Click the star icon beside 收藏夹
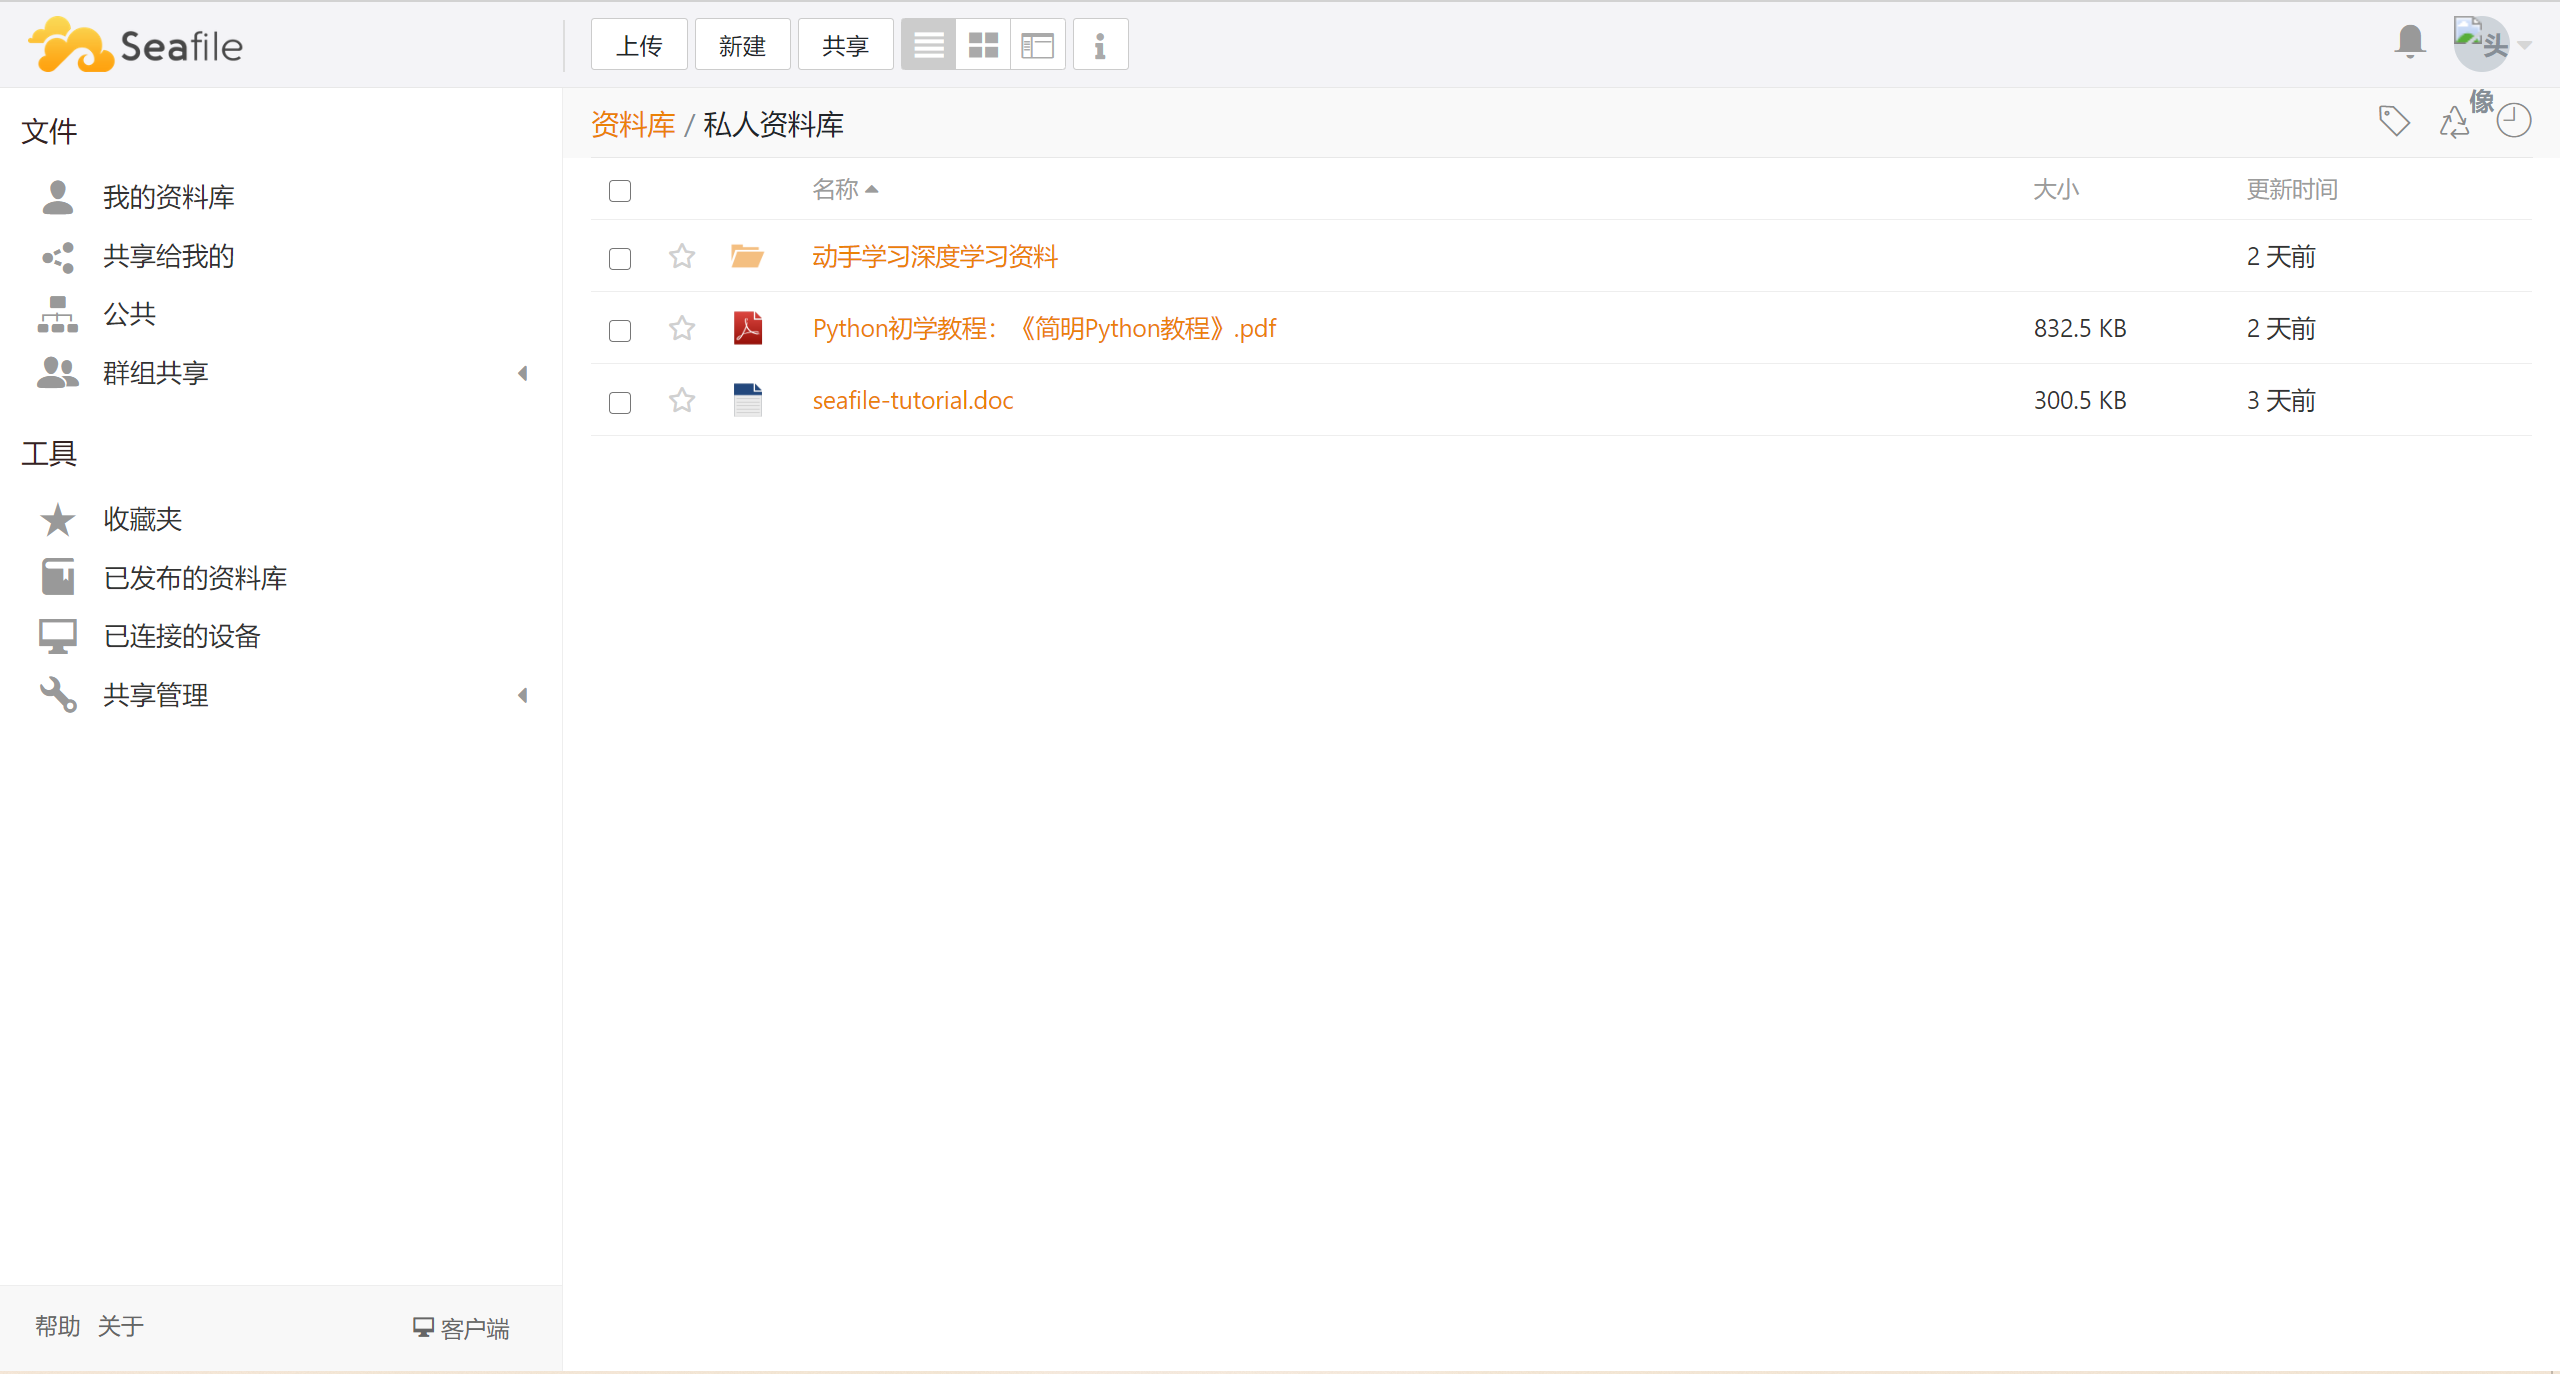 pyautogui.click(x=58, y=520)
